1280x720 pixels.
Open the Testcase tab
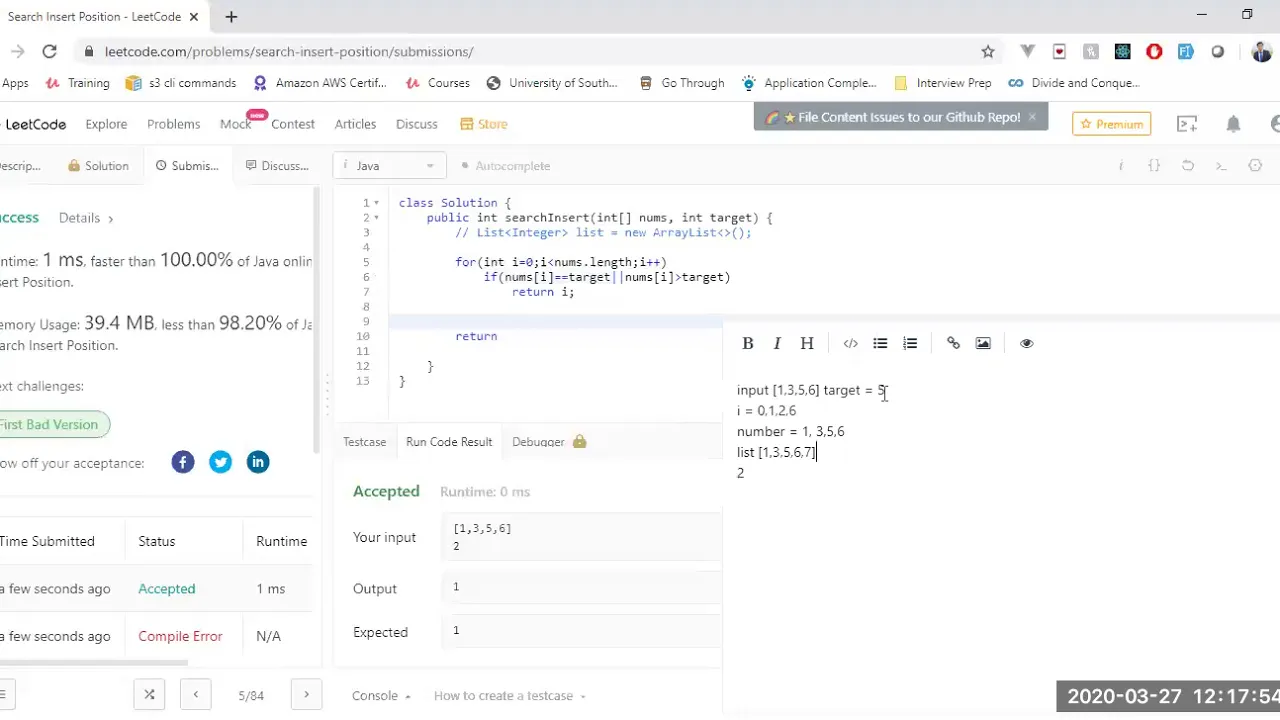(364, 442)
